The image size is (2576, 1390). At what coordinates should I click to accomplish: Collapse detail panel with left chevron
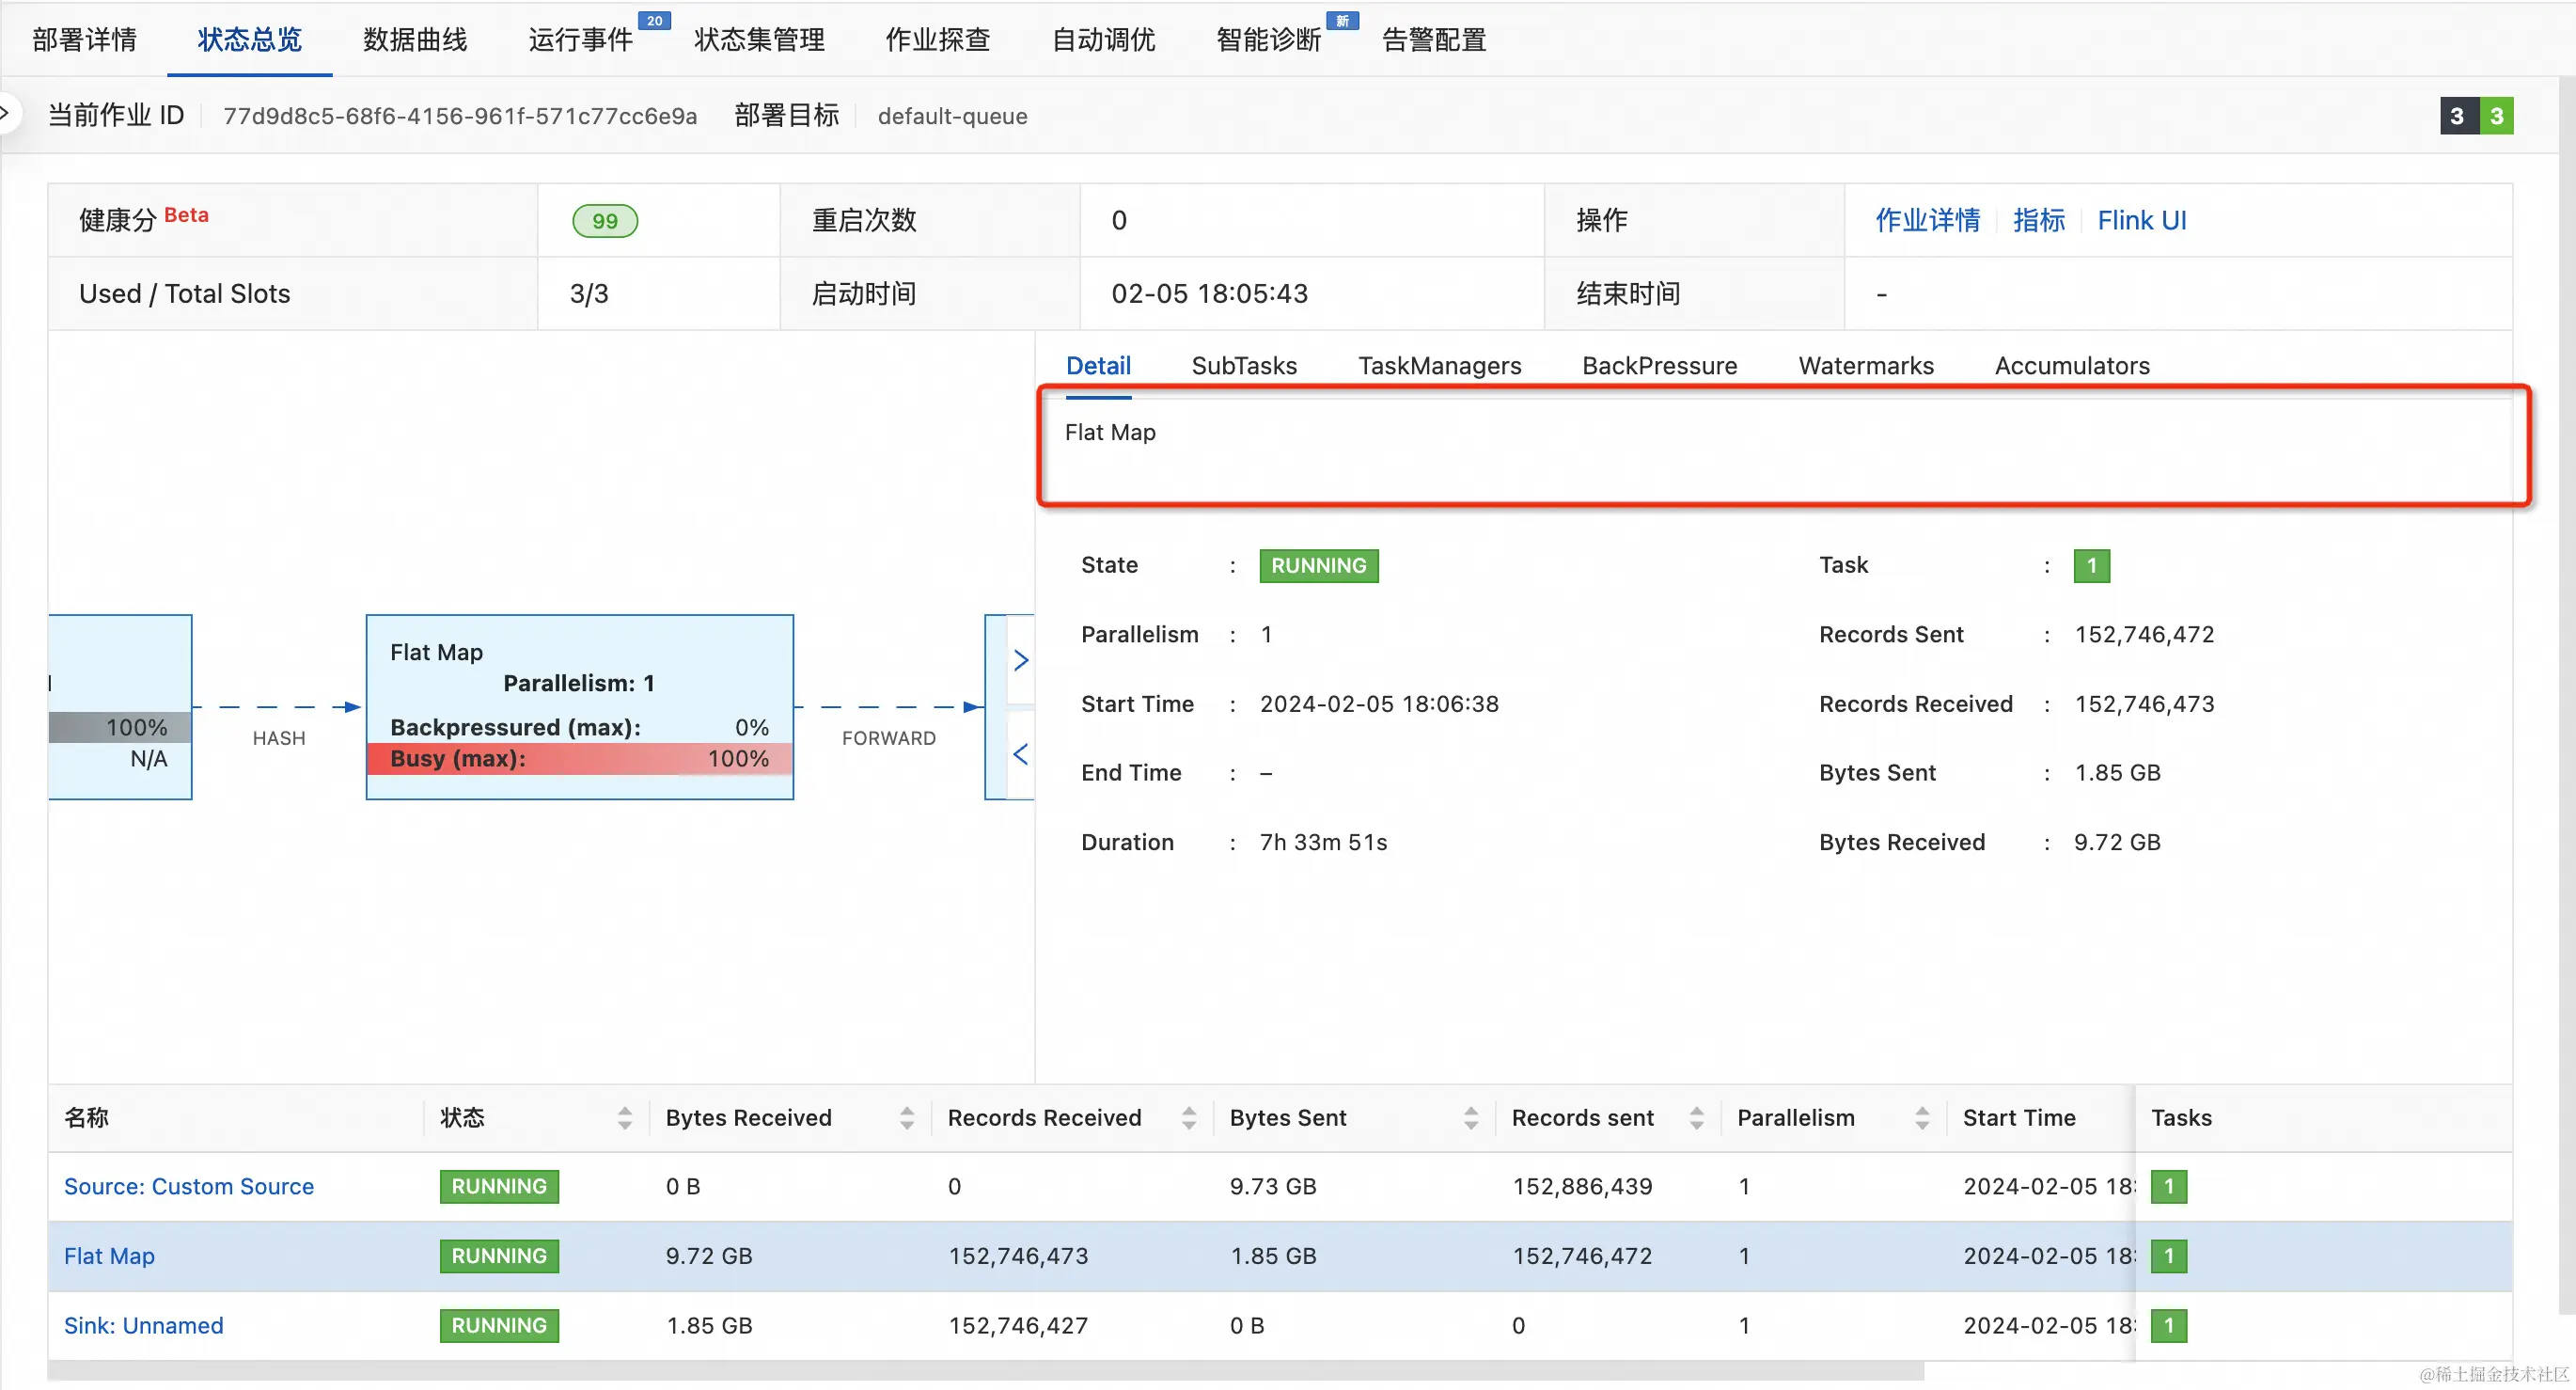click(x=1020, y=754)
